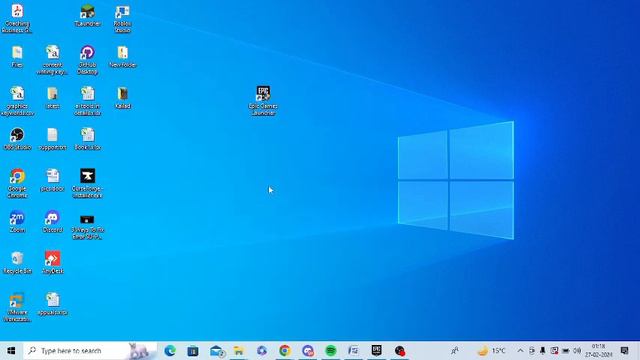Open Microsoft Edge in the taskbar
The width and height of the screenshot is (640, 360).
point(170,351)
